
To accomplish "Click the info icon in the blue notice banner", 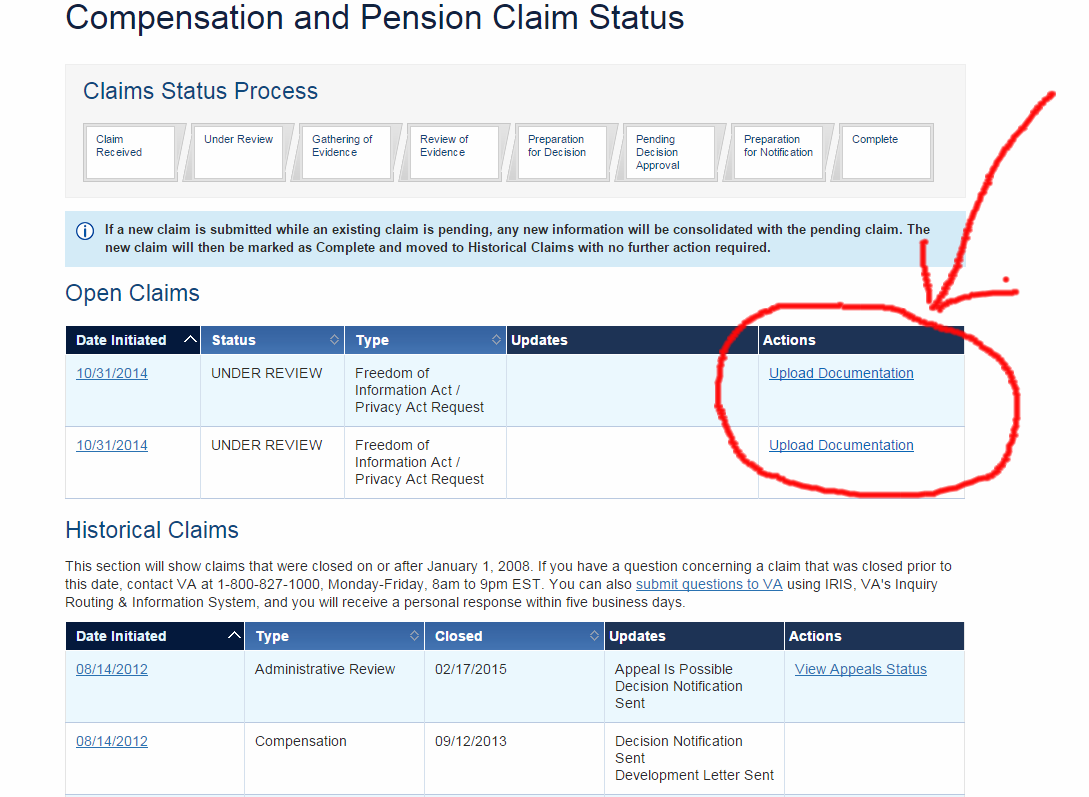I will pyautogui.click(x=85, y=231).
